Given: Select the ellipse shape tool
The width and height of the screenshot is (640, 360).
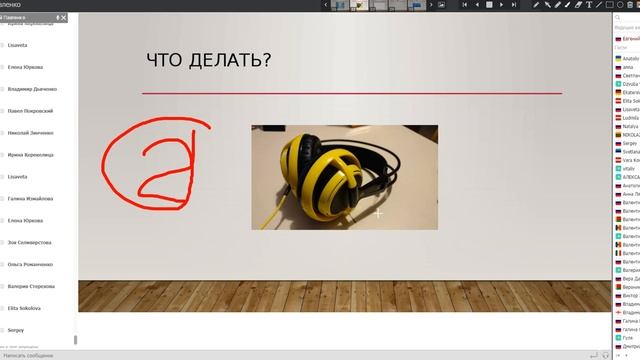Looking at the screenshot, I should point(620,5).
